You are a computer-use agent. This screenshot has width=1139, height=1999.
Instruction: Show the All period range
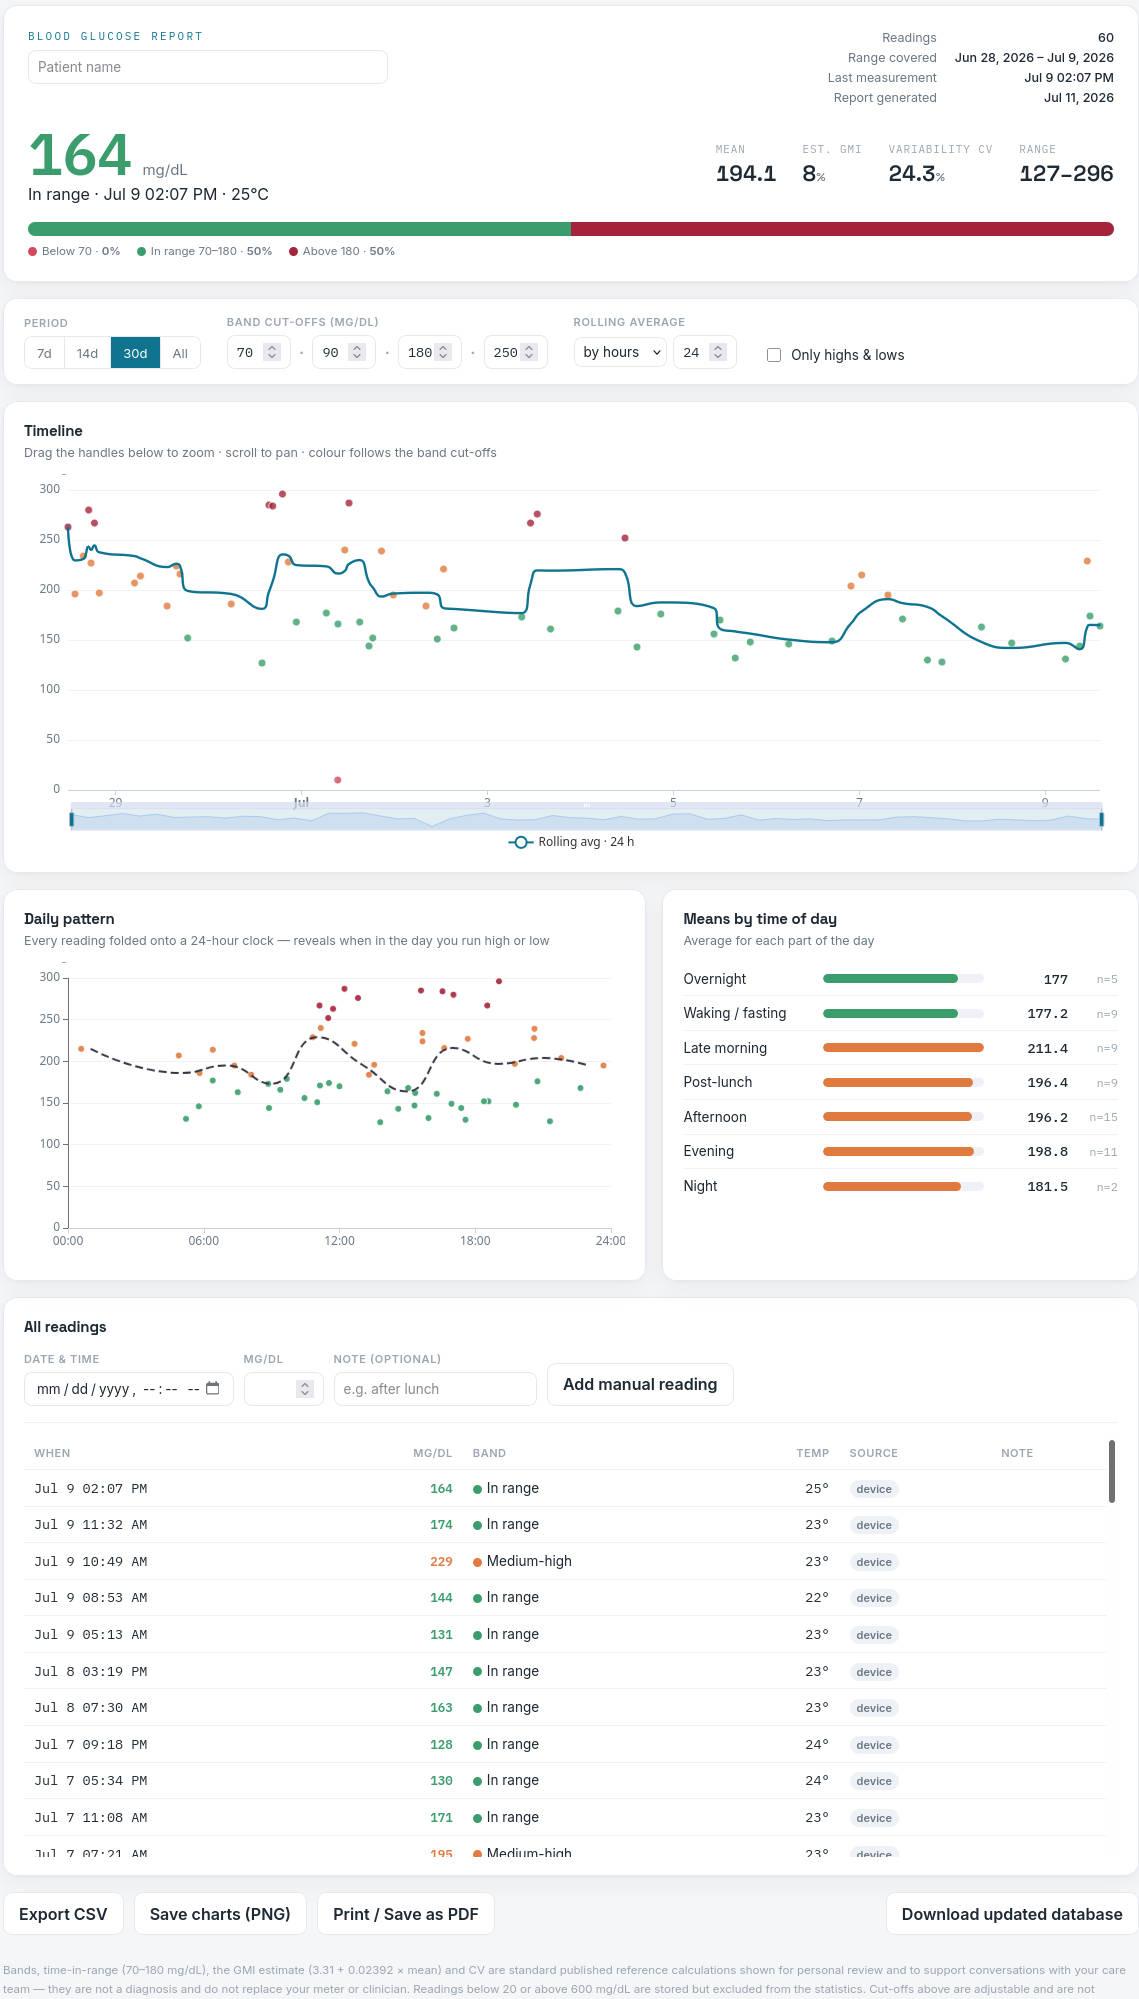pyautogui.click(x=180, y=353)
